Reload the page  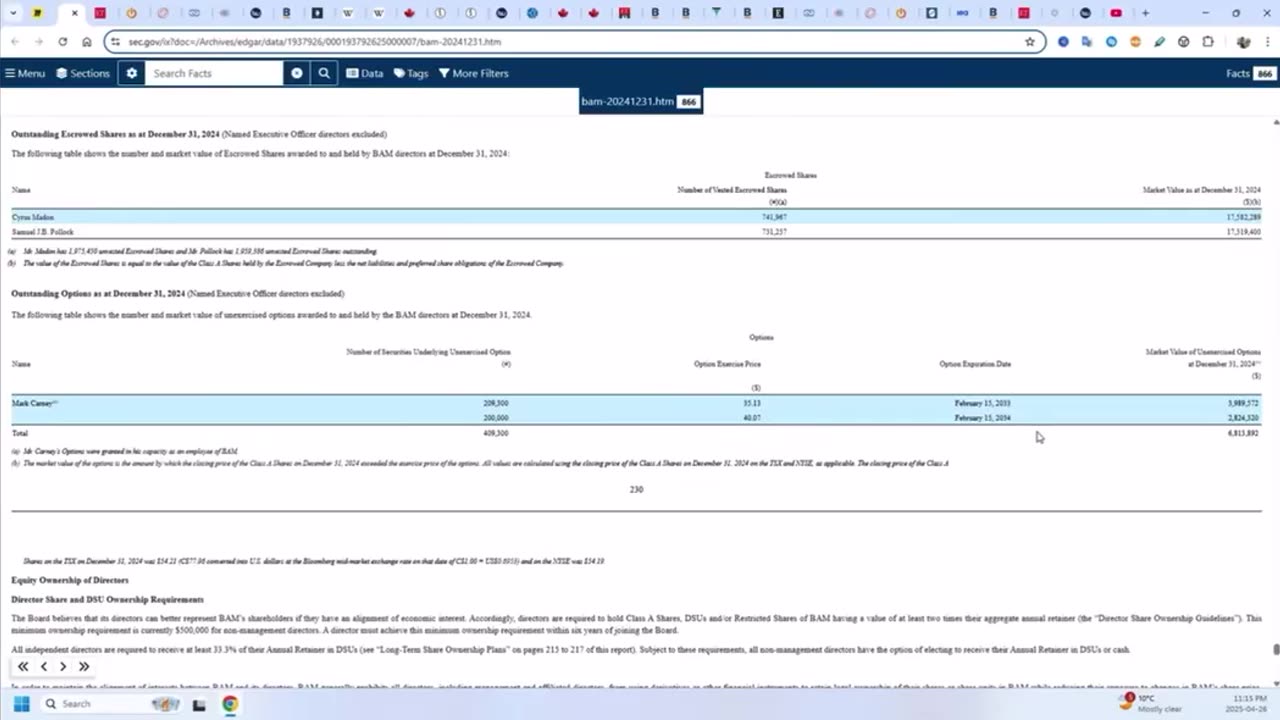point(63,42)
